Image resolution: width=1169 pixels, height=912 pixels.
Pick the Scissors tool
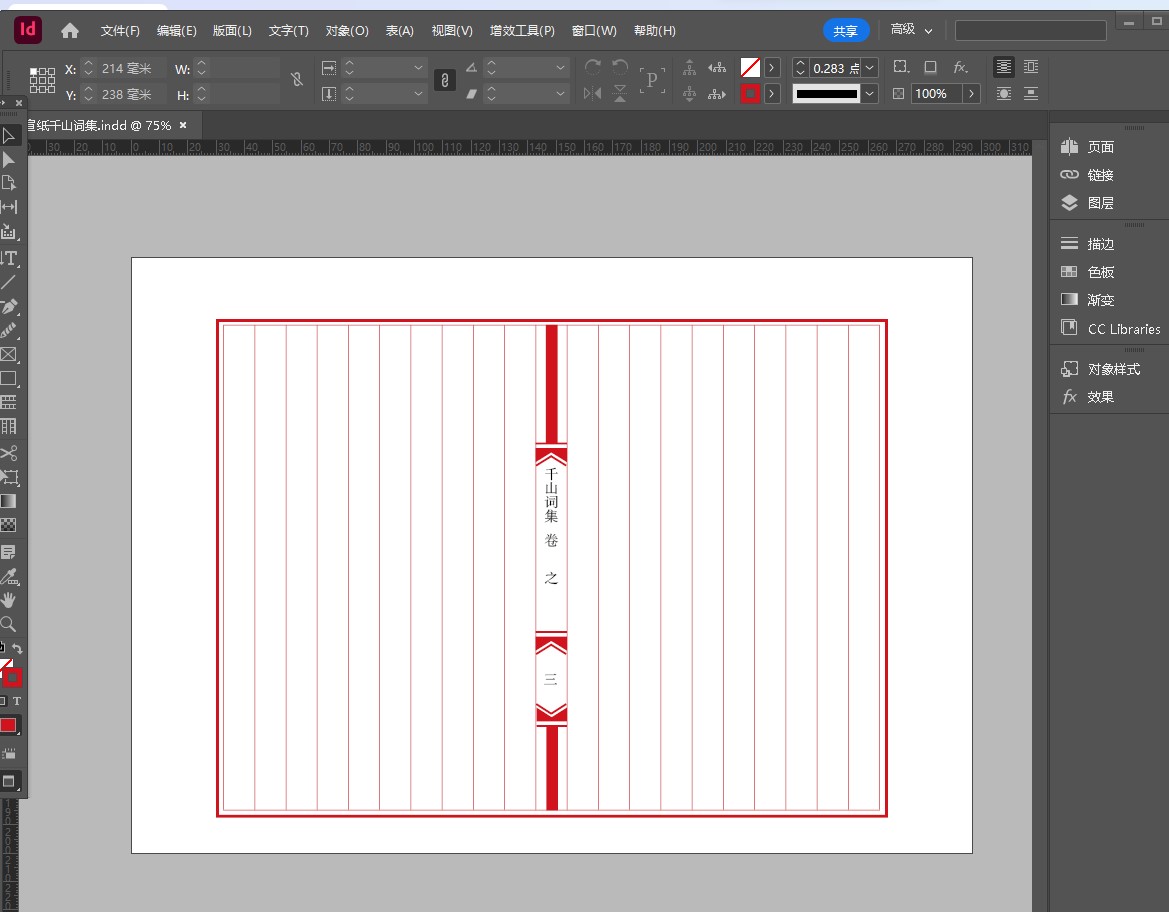pyautogui.click(x=9, y=453)
